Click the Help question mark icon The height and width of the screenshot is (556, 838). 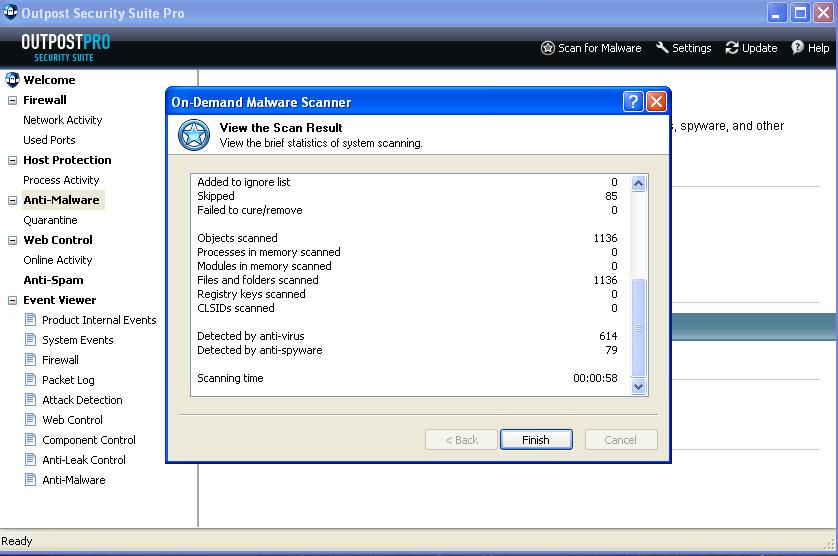pos(797,47)
